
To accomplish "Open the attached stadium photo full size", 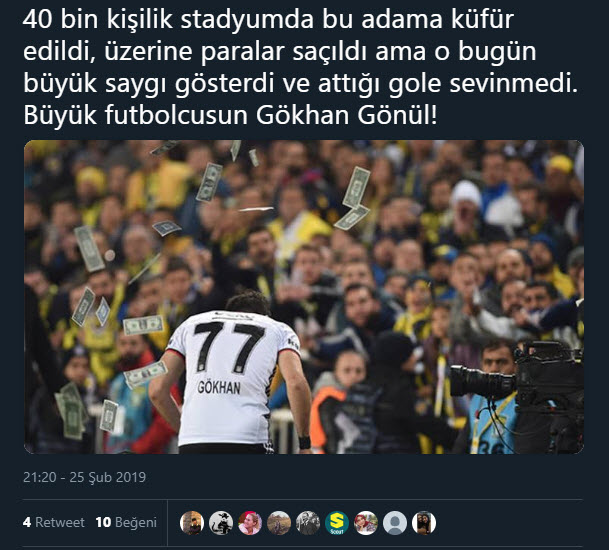I will [304, 297].
